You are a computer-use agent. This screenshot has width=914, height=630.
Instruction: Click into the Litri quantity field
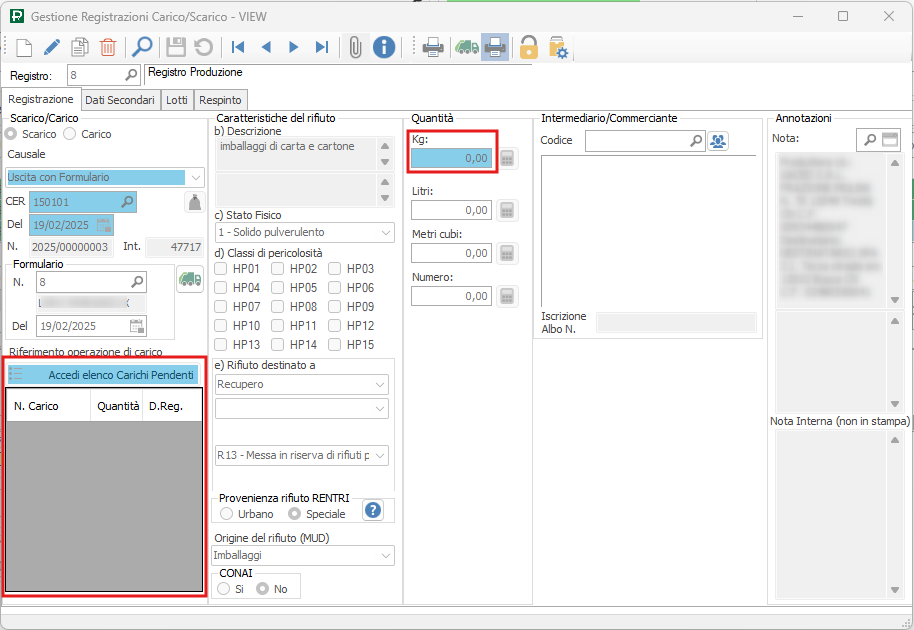click(x=451, y=210)
